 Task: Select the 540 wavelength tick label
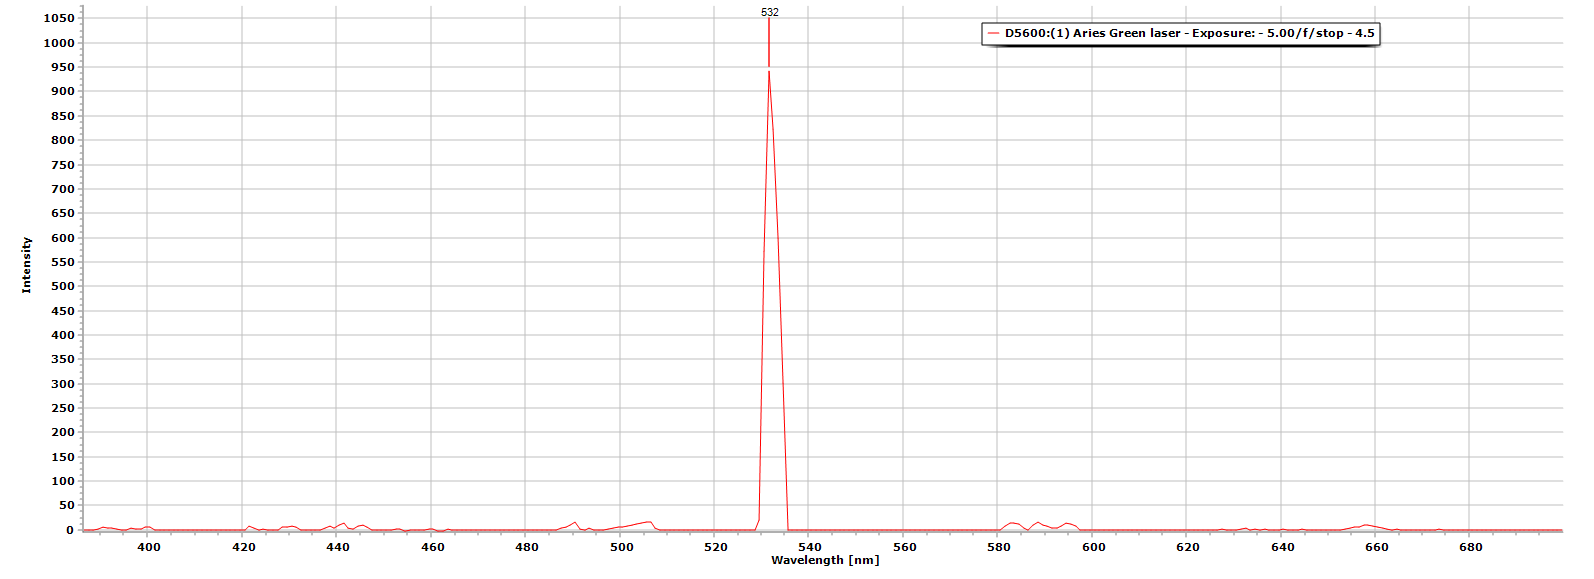pos(810,547)
